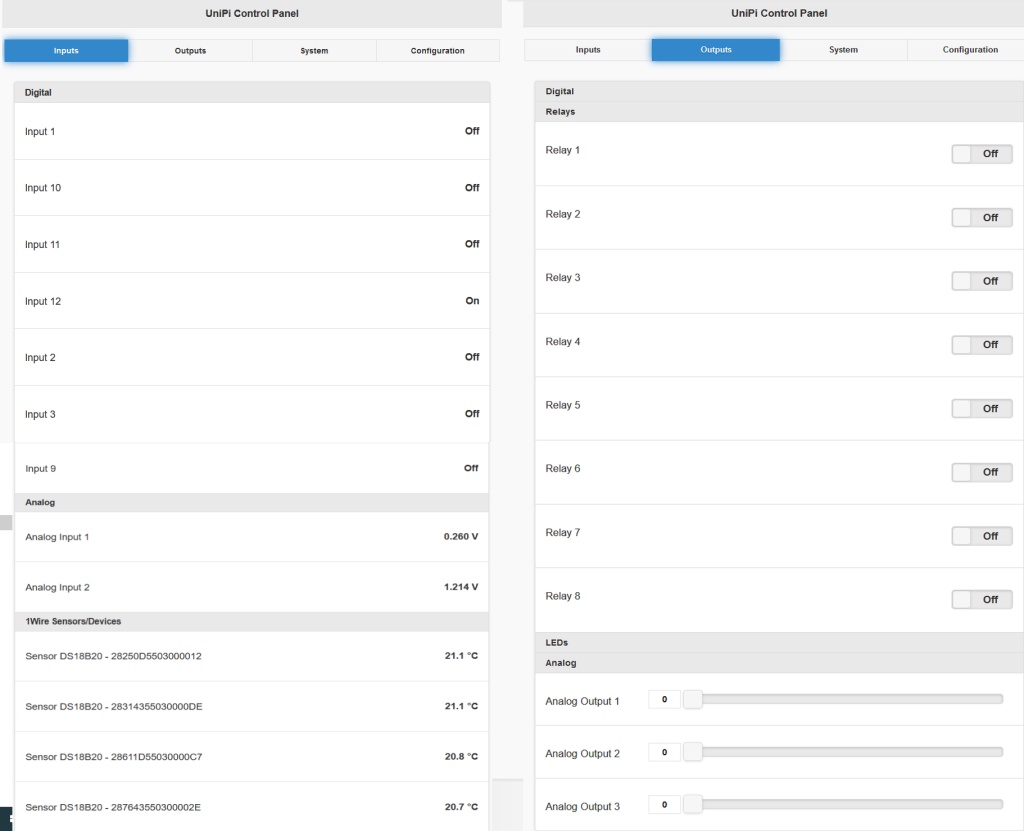Click sensor 287643550300002E row

tap(251, 807)
